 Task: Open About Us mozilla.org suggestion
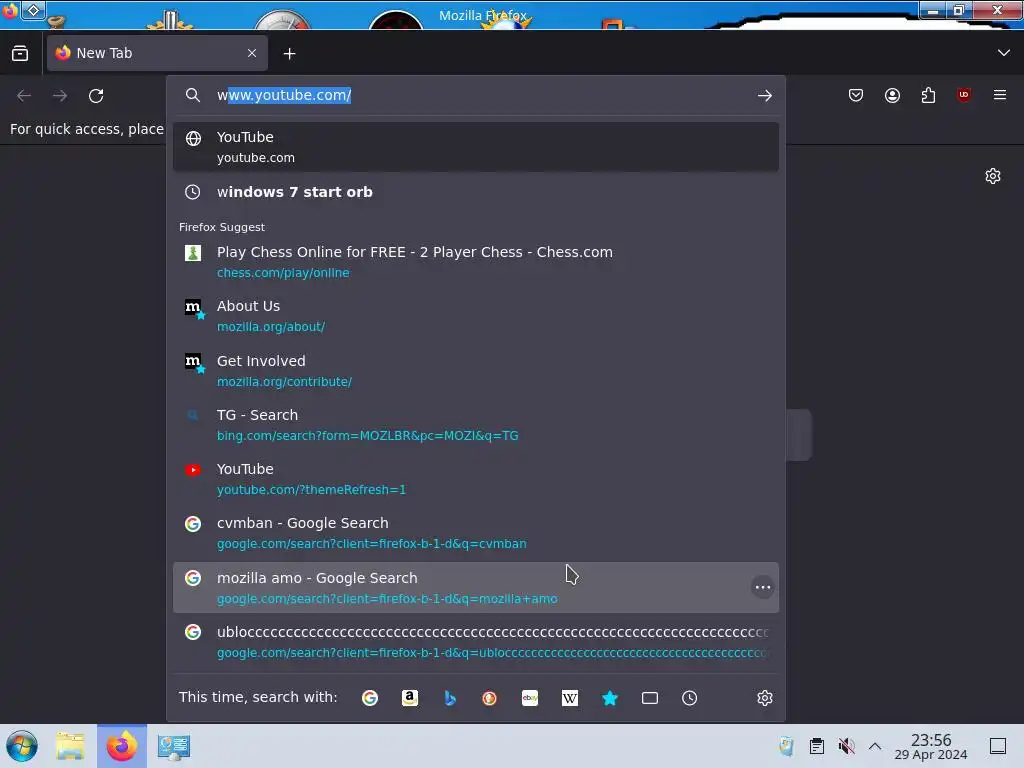click(475, 316)
